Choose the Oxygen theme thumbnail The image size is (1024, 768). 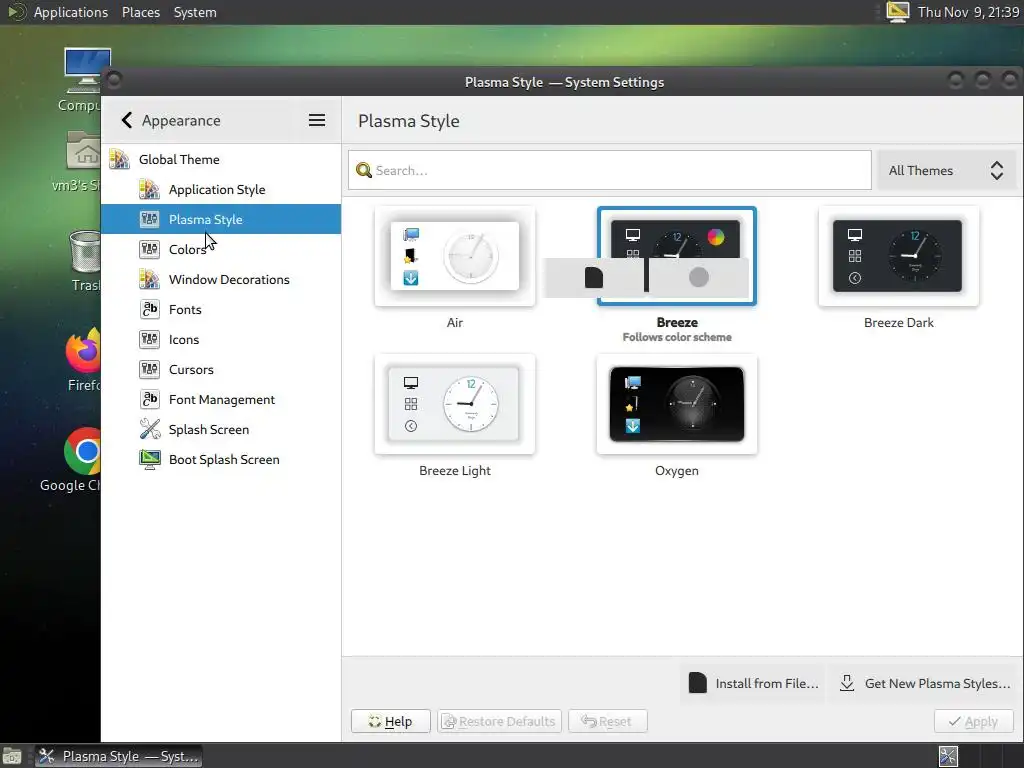[x=677, y=404]
